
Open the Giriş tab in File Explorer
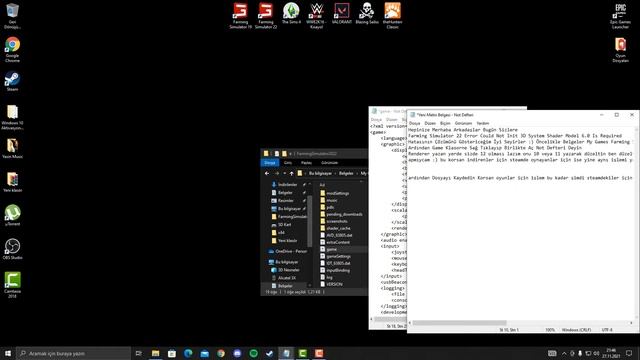click(288, 163)
